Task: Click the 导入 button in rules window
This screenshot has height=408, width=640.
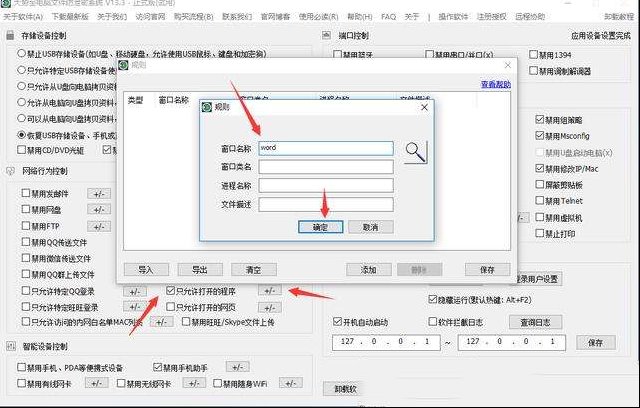Action: [x=146, y=270]
